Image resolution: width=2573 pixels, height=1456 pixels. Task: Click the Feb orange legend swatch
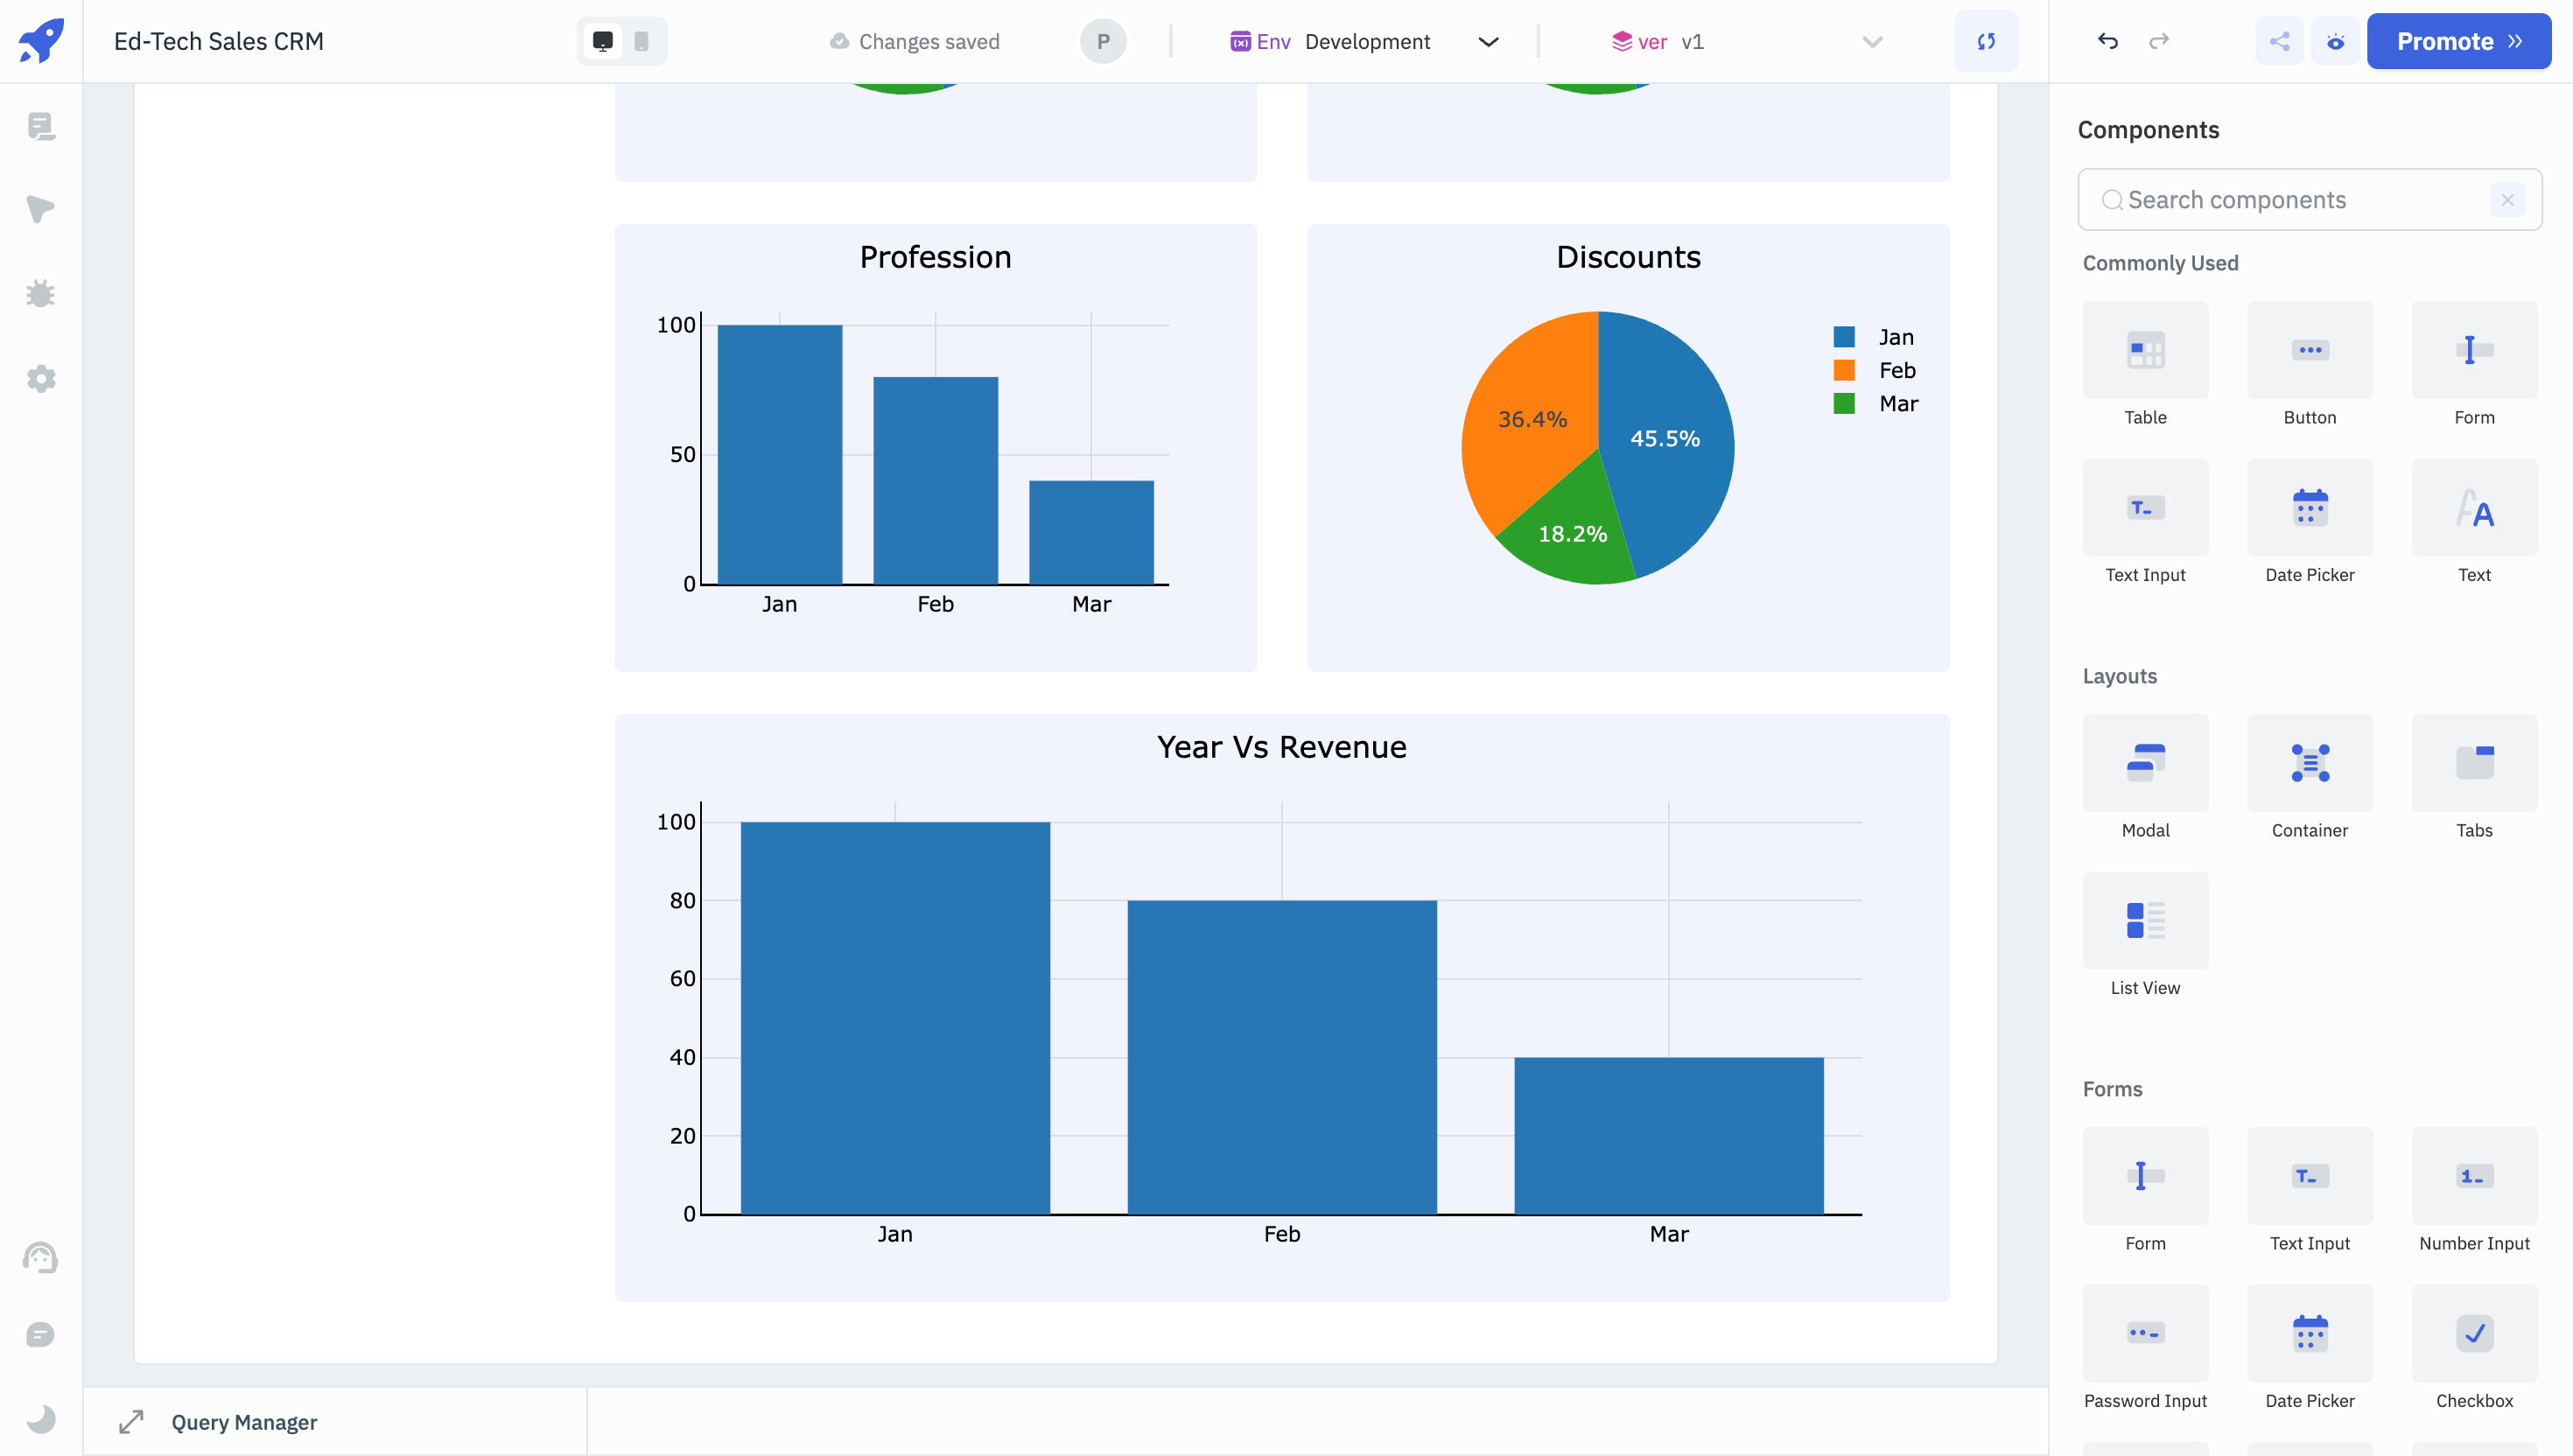click(x=1844, y=370)
